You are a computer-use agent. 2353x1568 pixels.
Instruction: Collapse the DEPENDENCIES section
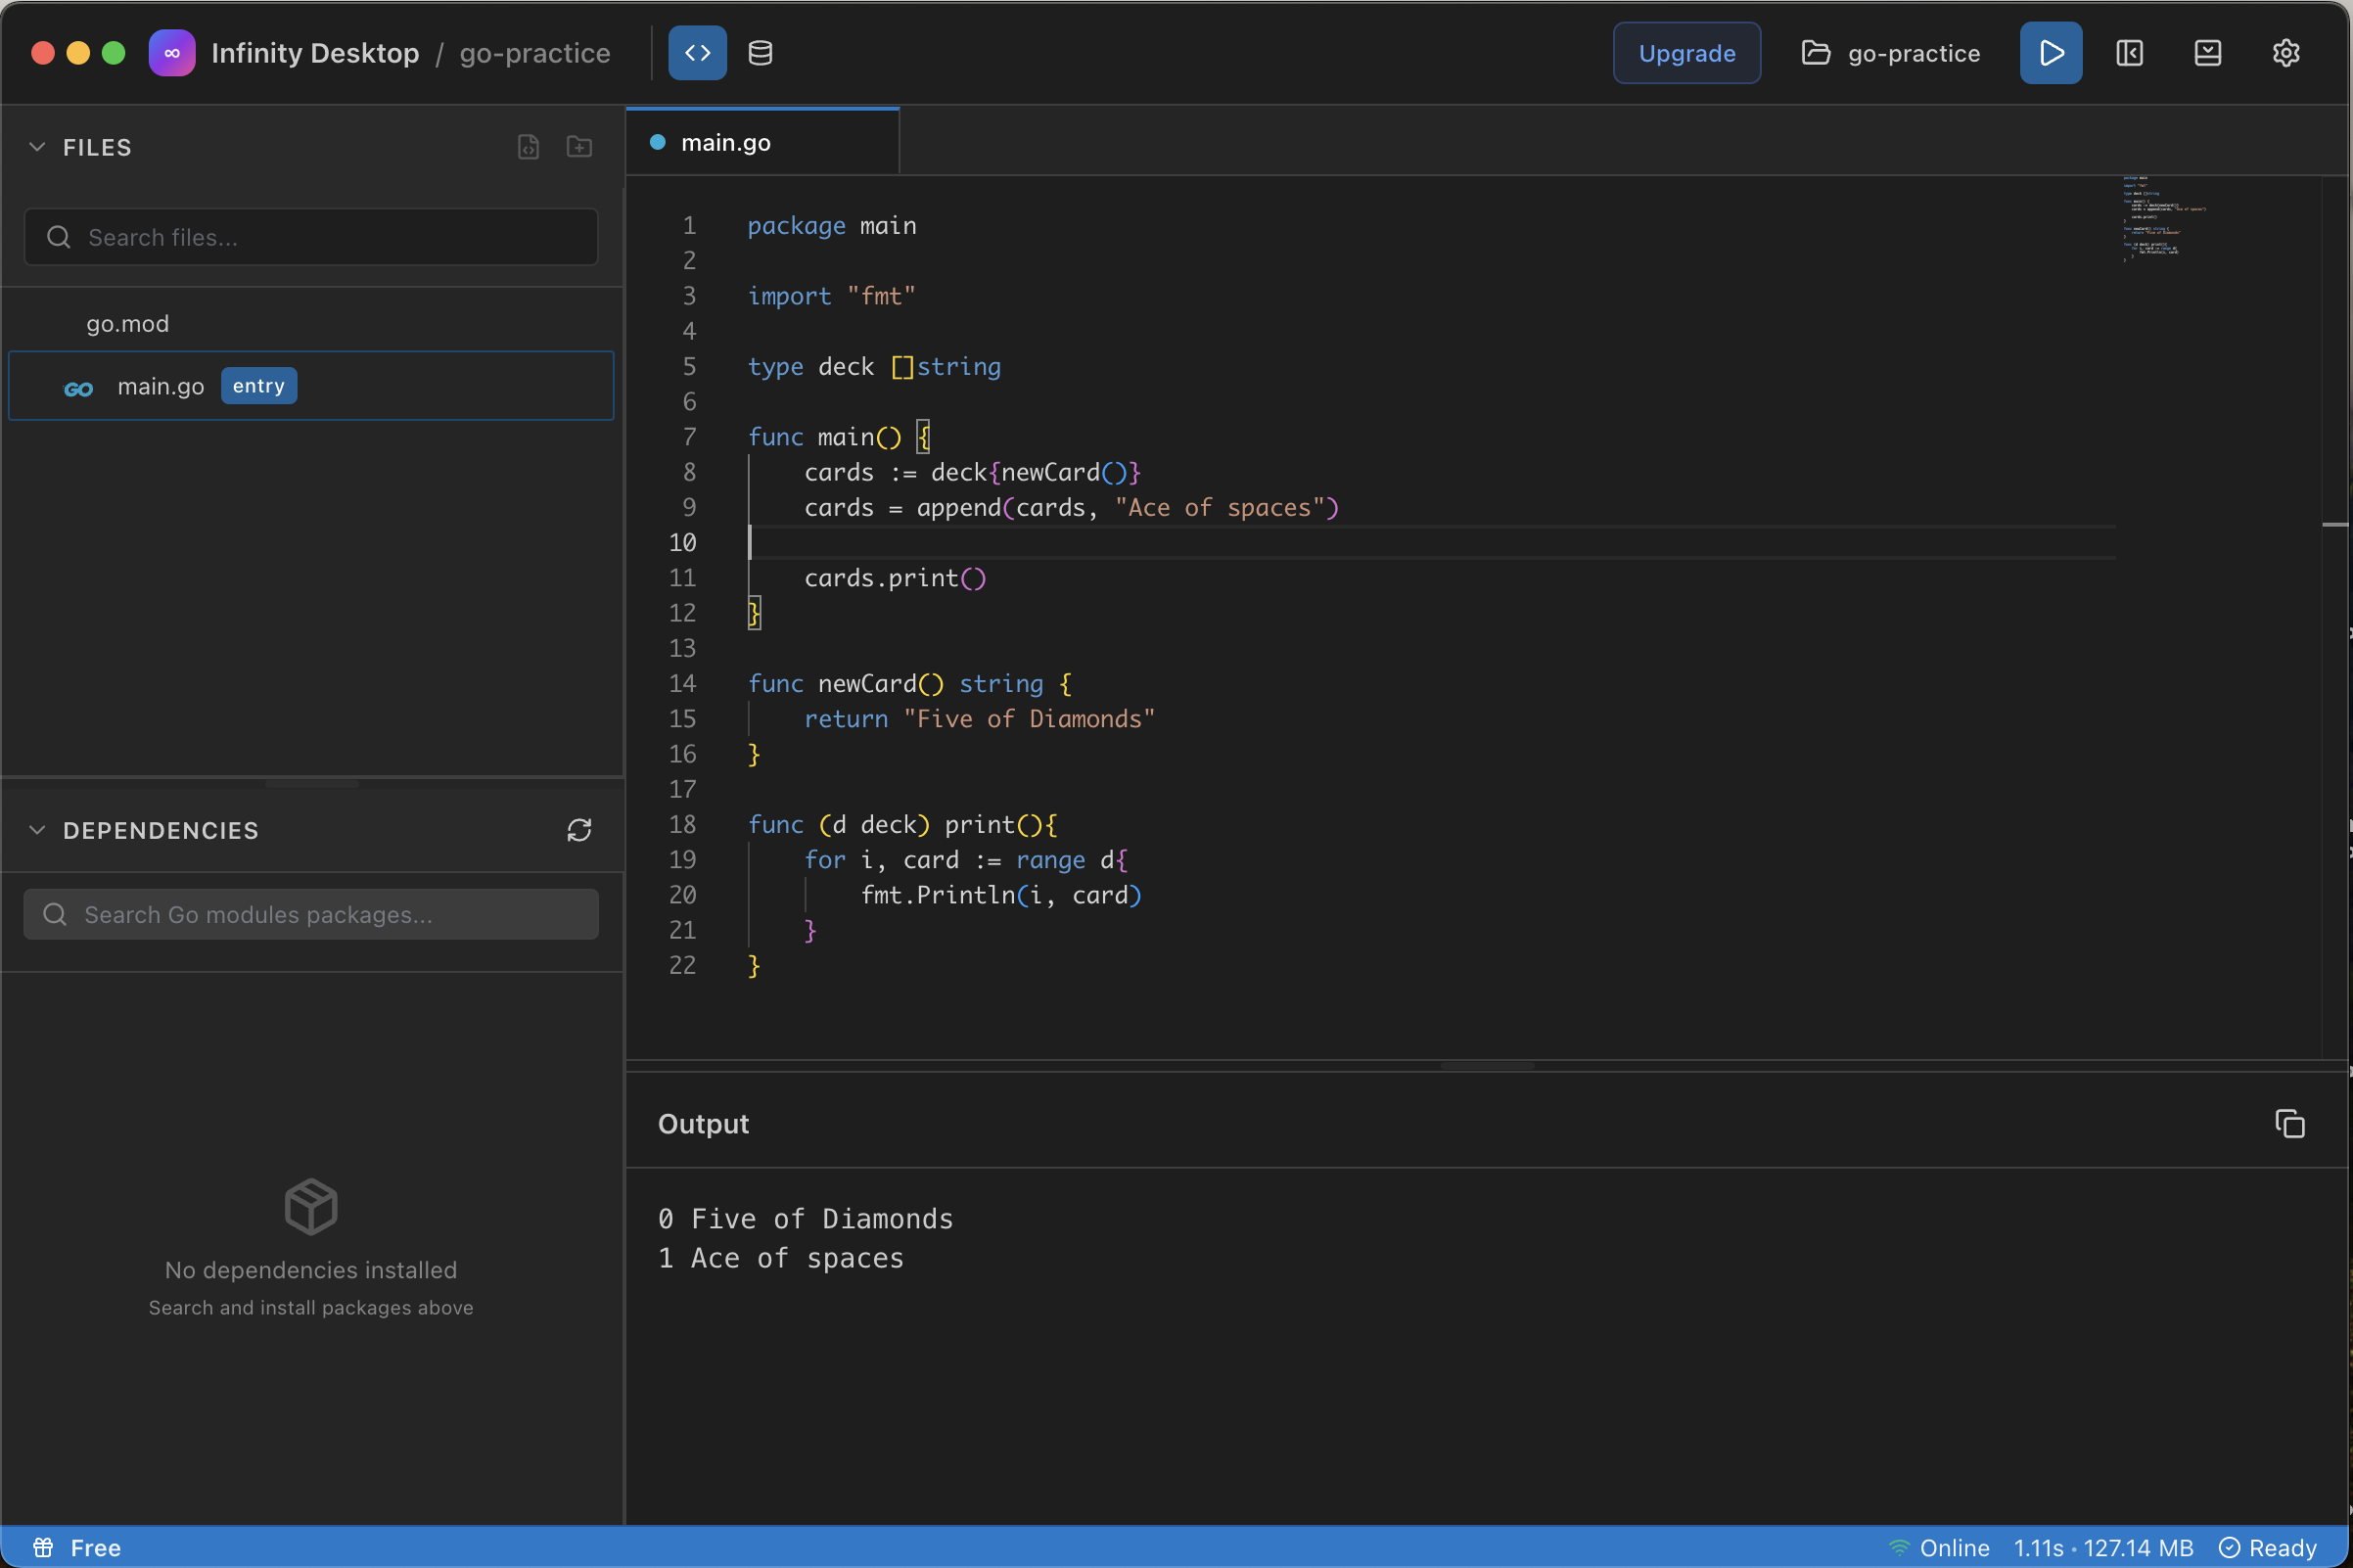37,830
